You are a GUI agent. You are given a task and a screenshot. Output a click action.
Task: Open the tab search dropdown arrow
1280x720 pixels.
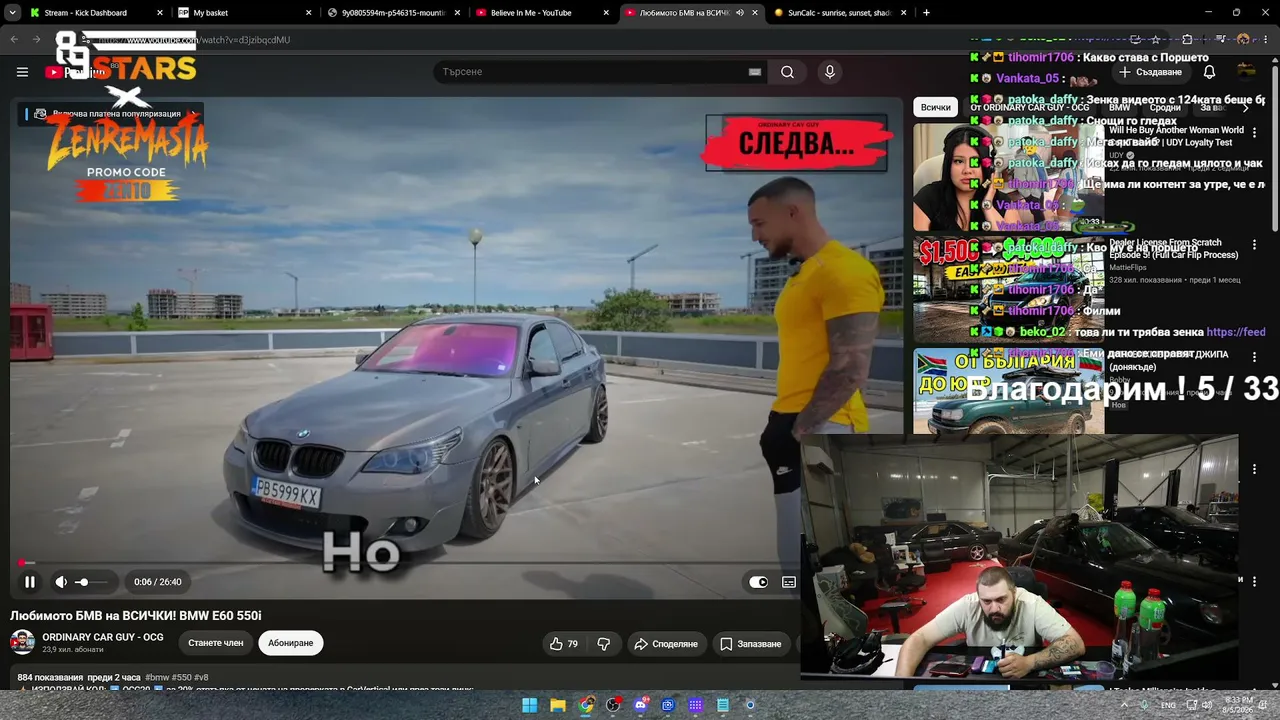(13, 13)
